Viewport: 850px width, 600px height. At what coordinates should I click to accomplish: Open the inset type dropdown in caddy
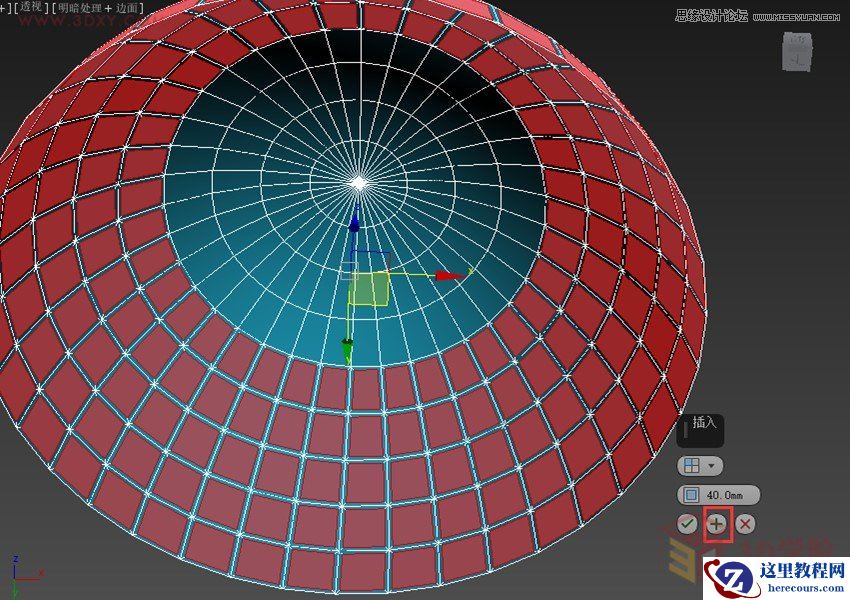[x=700, y=466]
